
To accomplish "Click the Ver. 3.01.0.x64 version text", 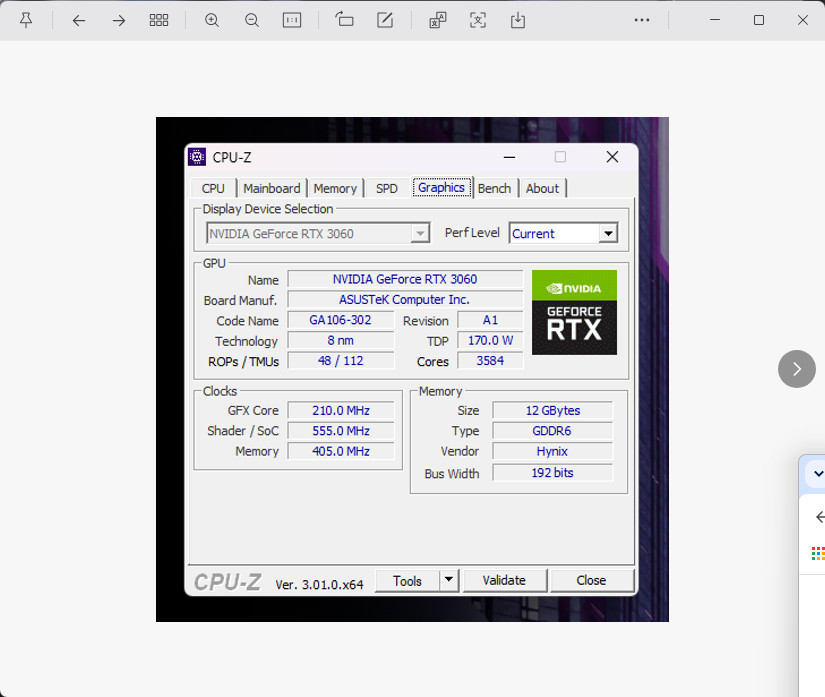I will 319,584.
